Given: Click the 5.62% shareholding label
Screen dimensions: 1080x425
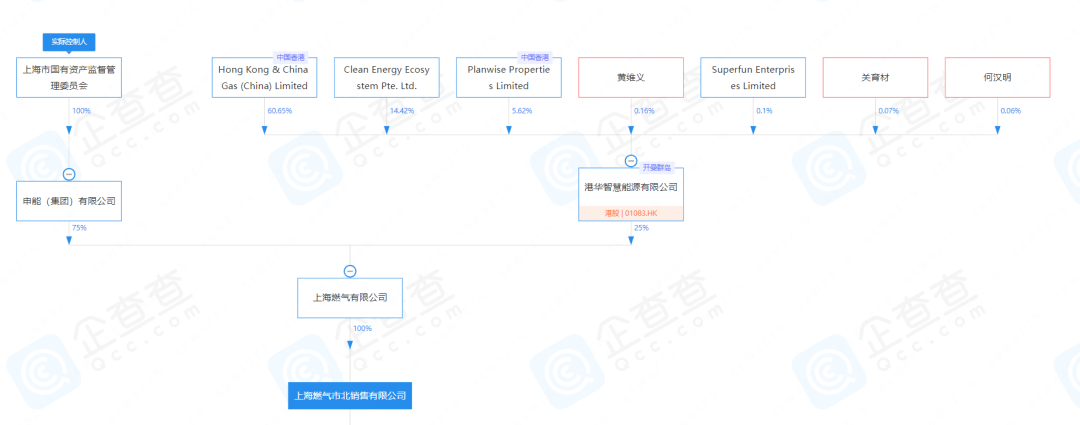Looking at the screenshot, I should [x=520, y=110].
